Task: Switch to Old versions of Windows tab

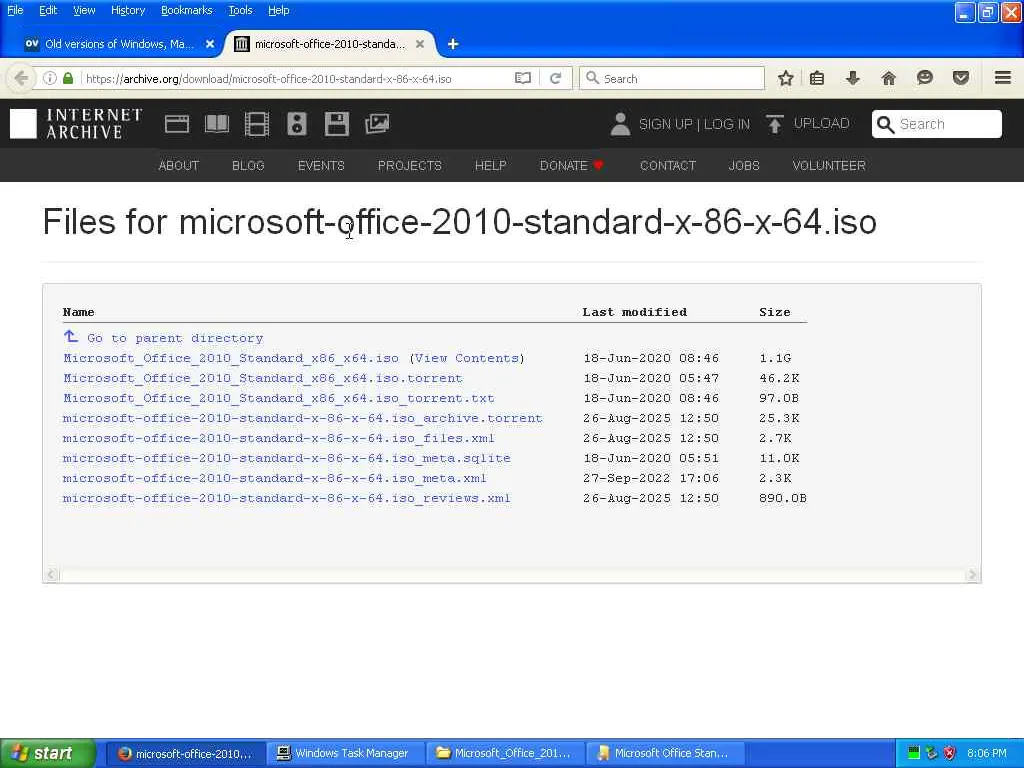Action: click(120, 44)
